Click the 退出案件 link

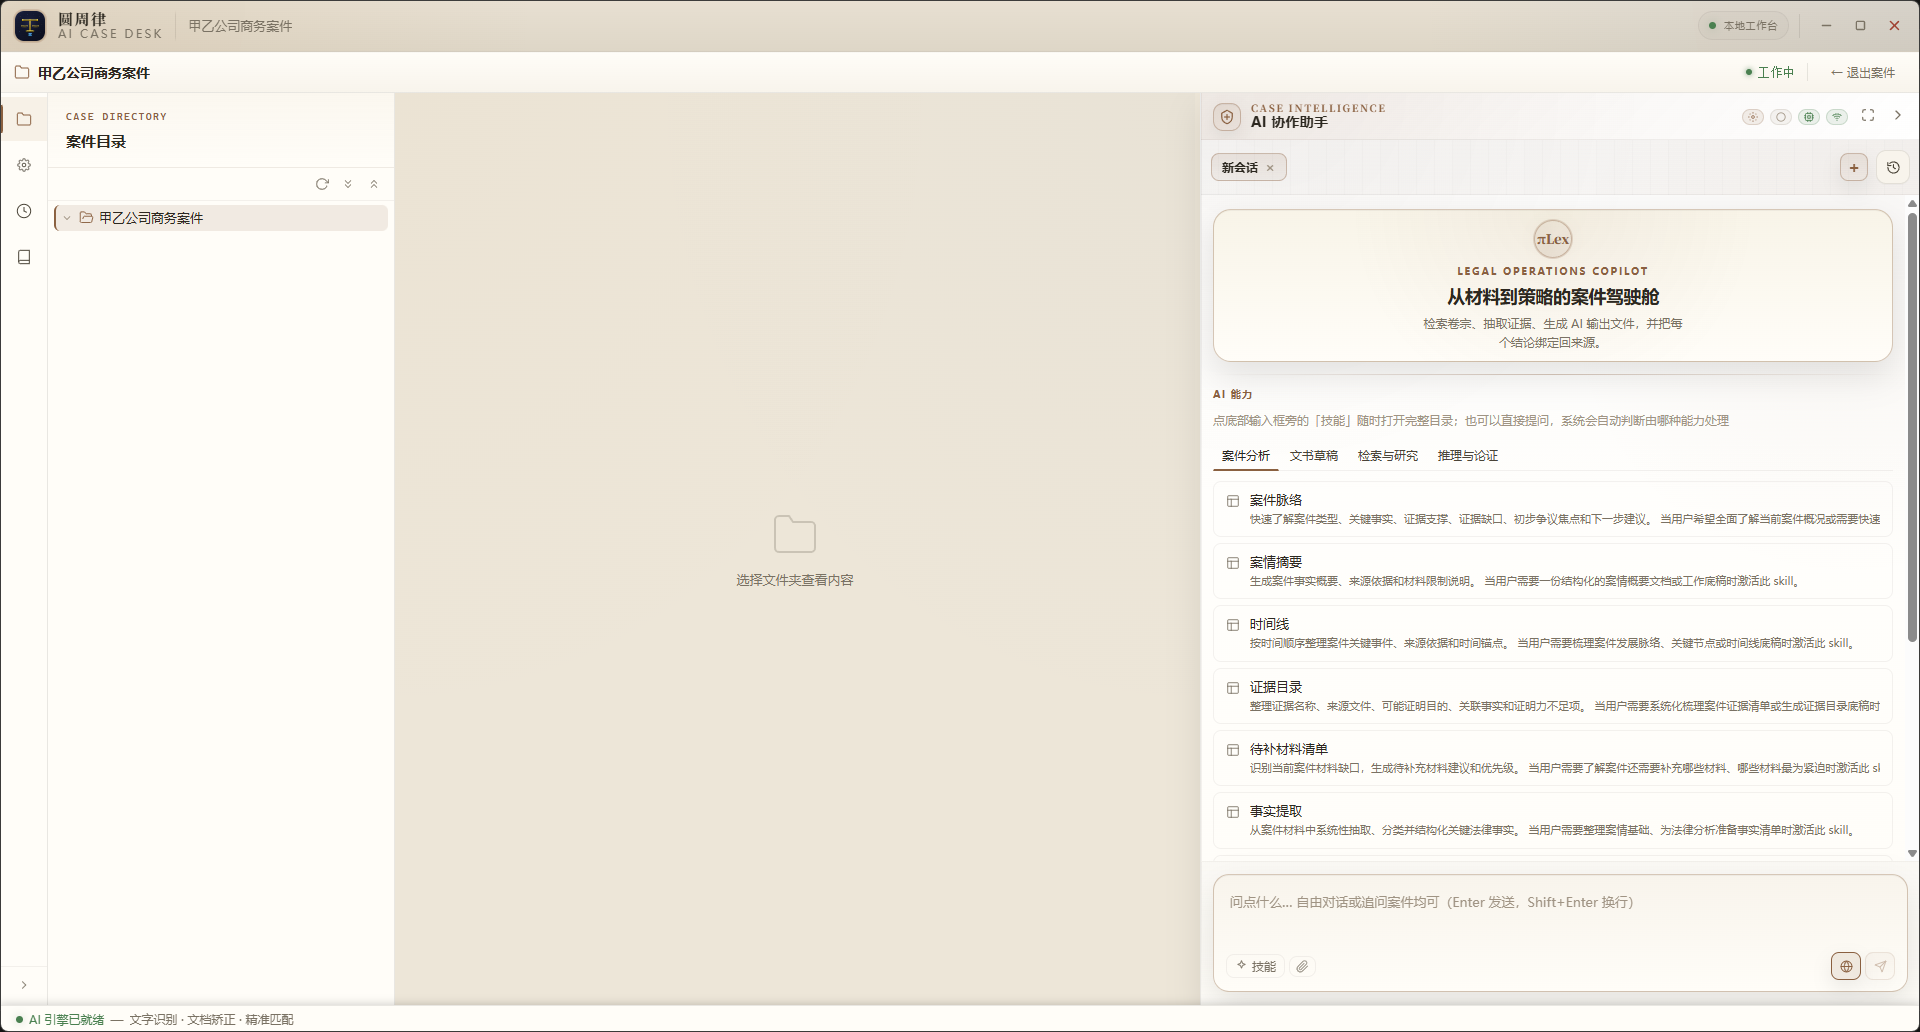tap(1863, 73)
